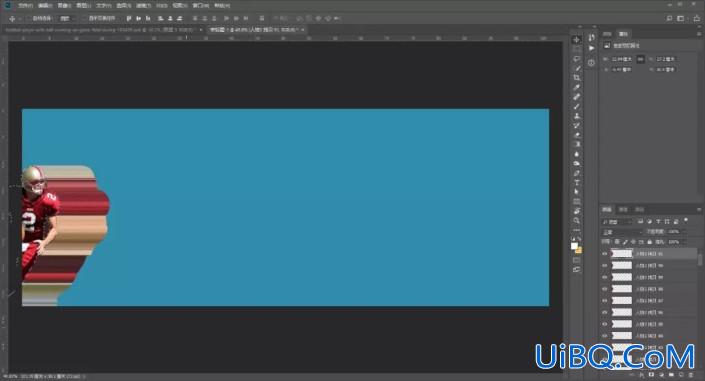Change screen mode from toolbox bottom
Screen dimensions: 705x381
click(x=576, y=269)
